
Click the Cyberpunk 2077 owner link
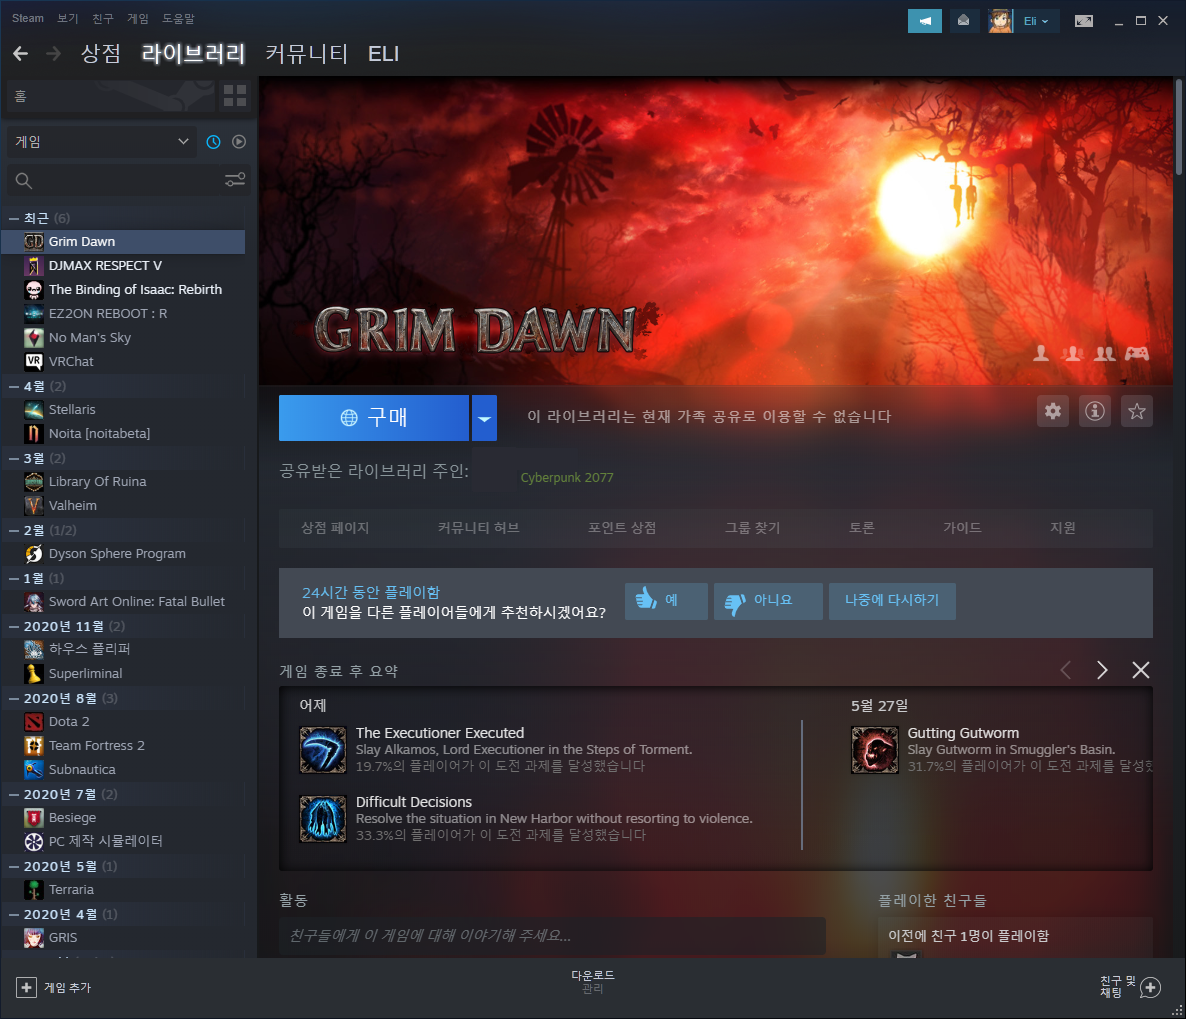click(x=567, y=477)
